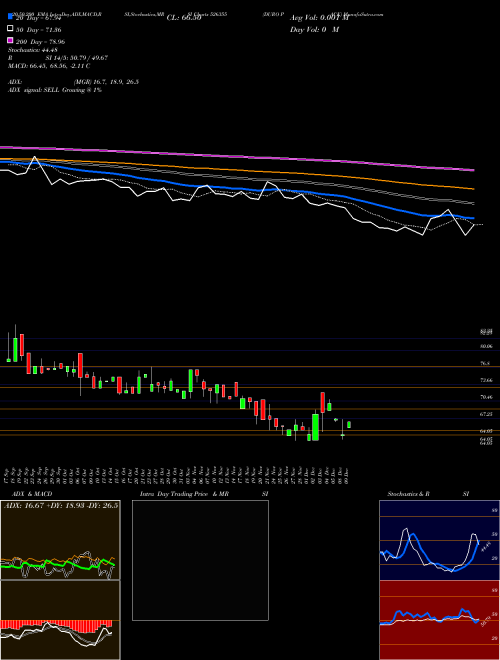The height and width of the screenshot is (660, 500).
Task: Click the 'ADX: 16.67 +DY: 18.93 -DY: 26.5' header
Action: pos(61,505)
